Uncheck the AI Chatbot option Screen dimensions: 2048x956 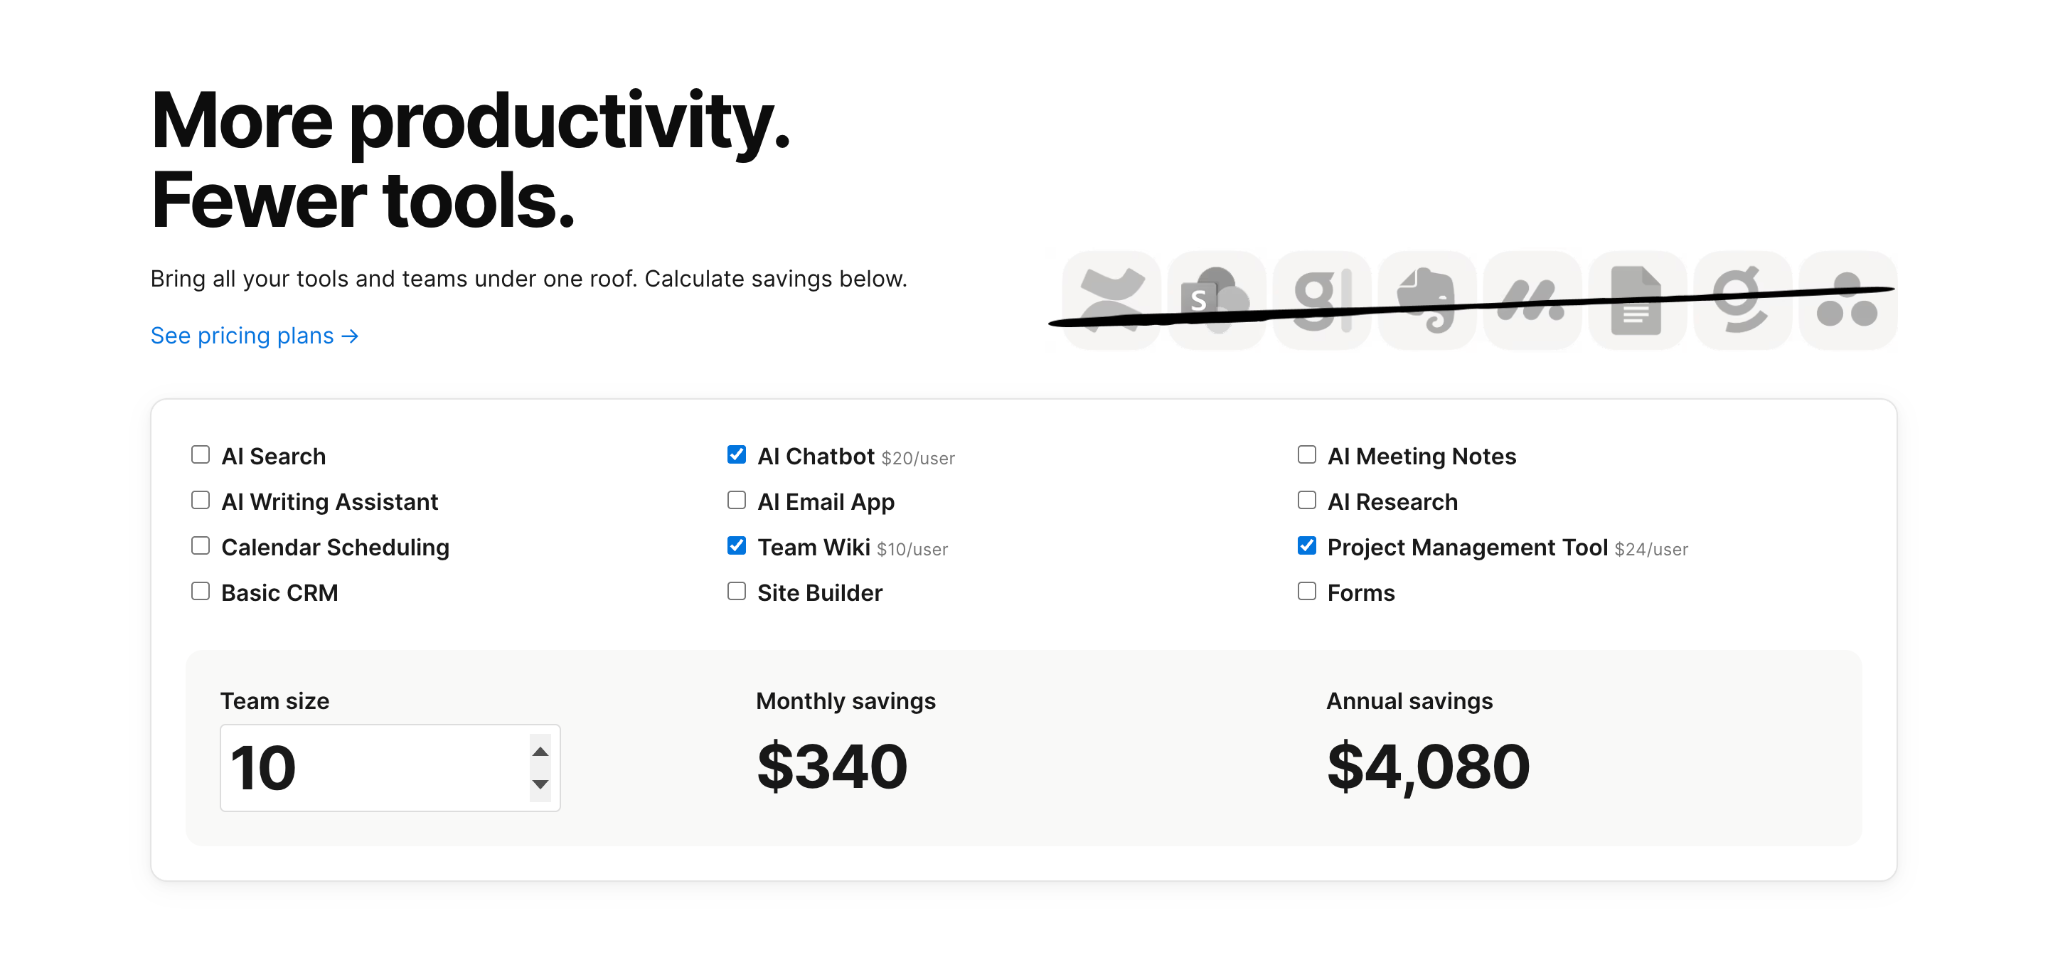[x=737, y=455]
